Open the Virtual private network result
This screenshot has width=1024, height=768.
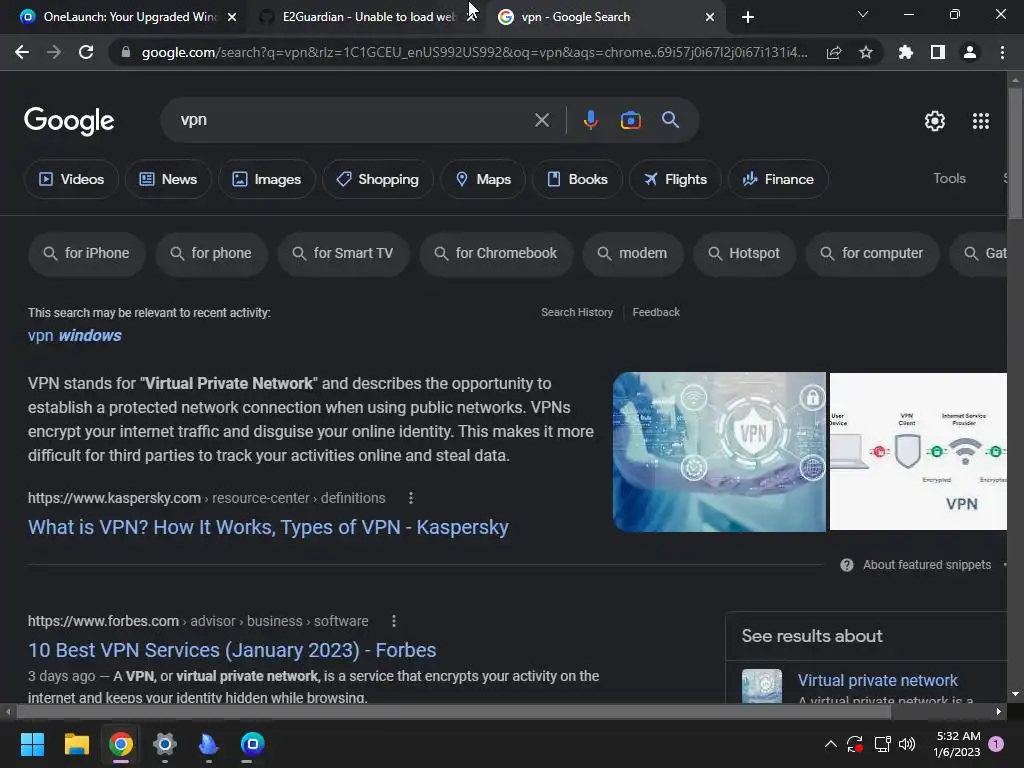click(877, 680)
